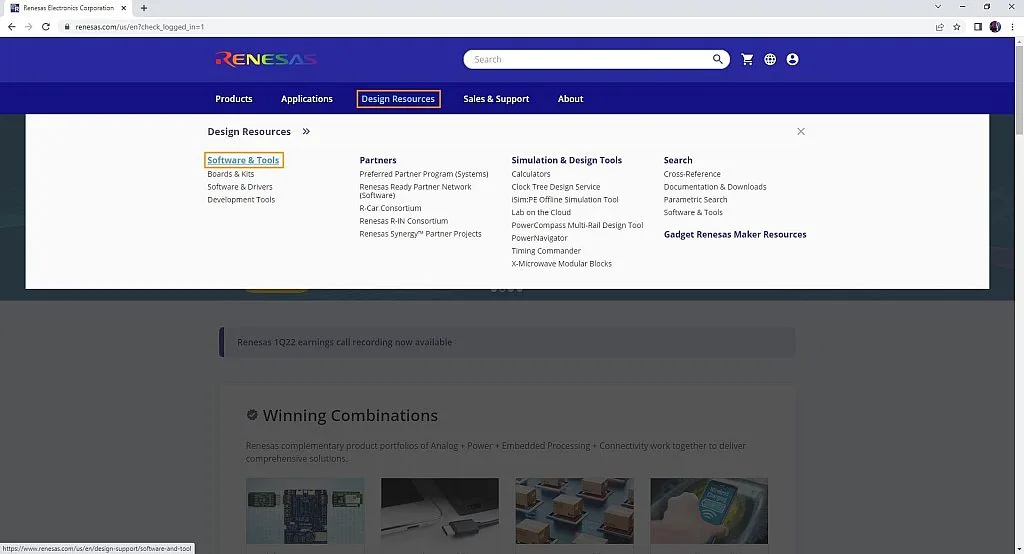1024x554 pixels.
Task: Click the Renesas logo
Action: click(x=266, y=59)
